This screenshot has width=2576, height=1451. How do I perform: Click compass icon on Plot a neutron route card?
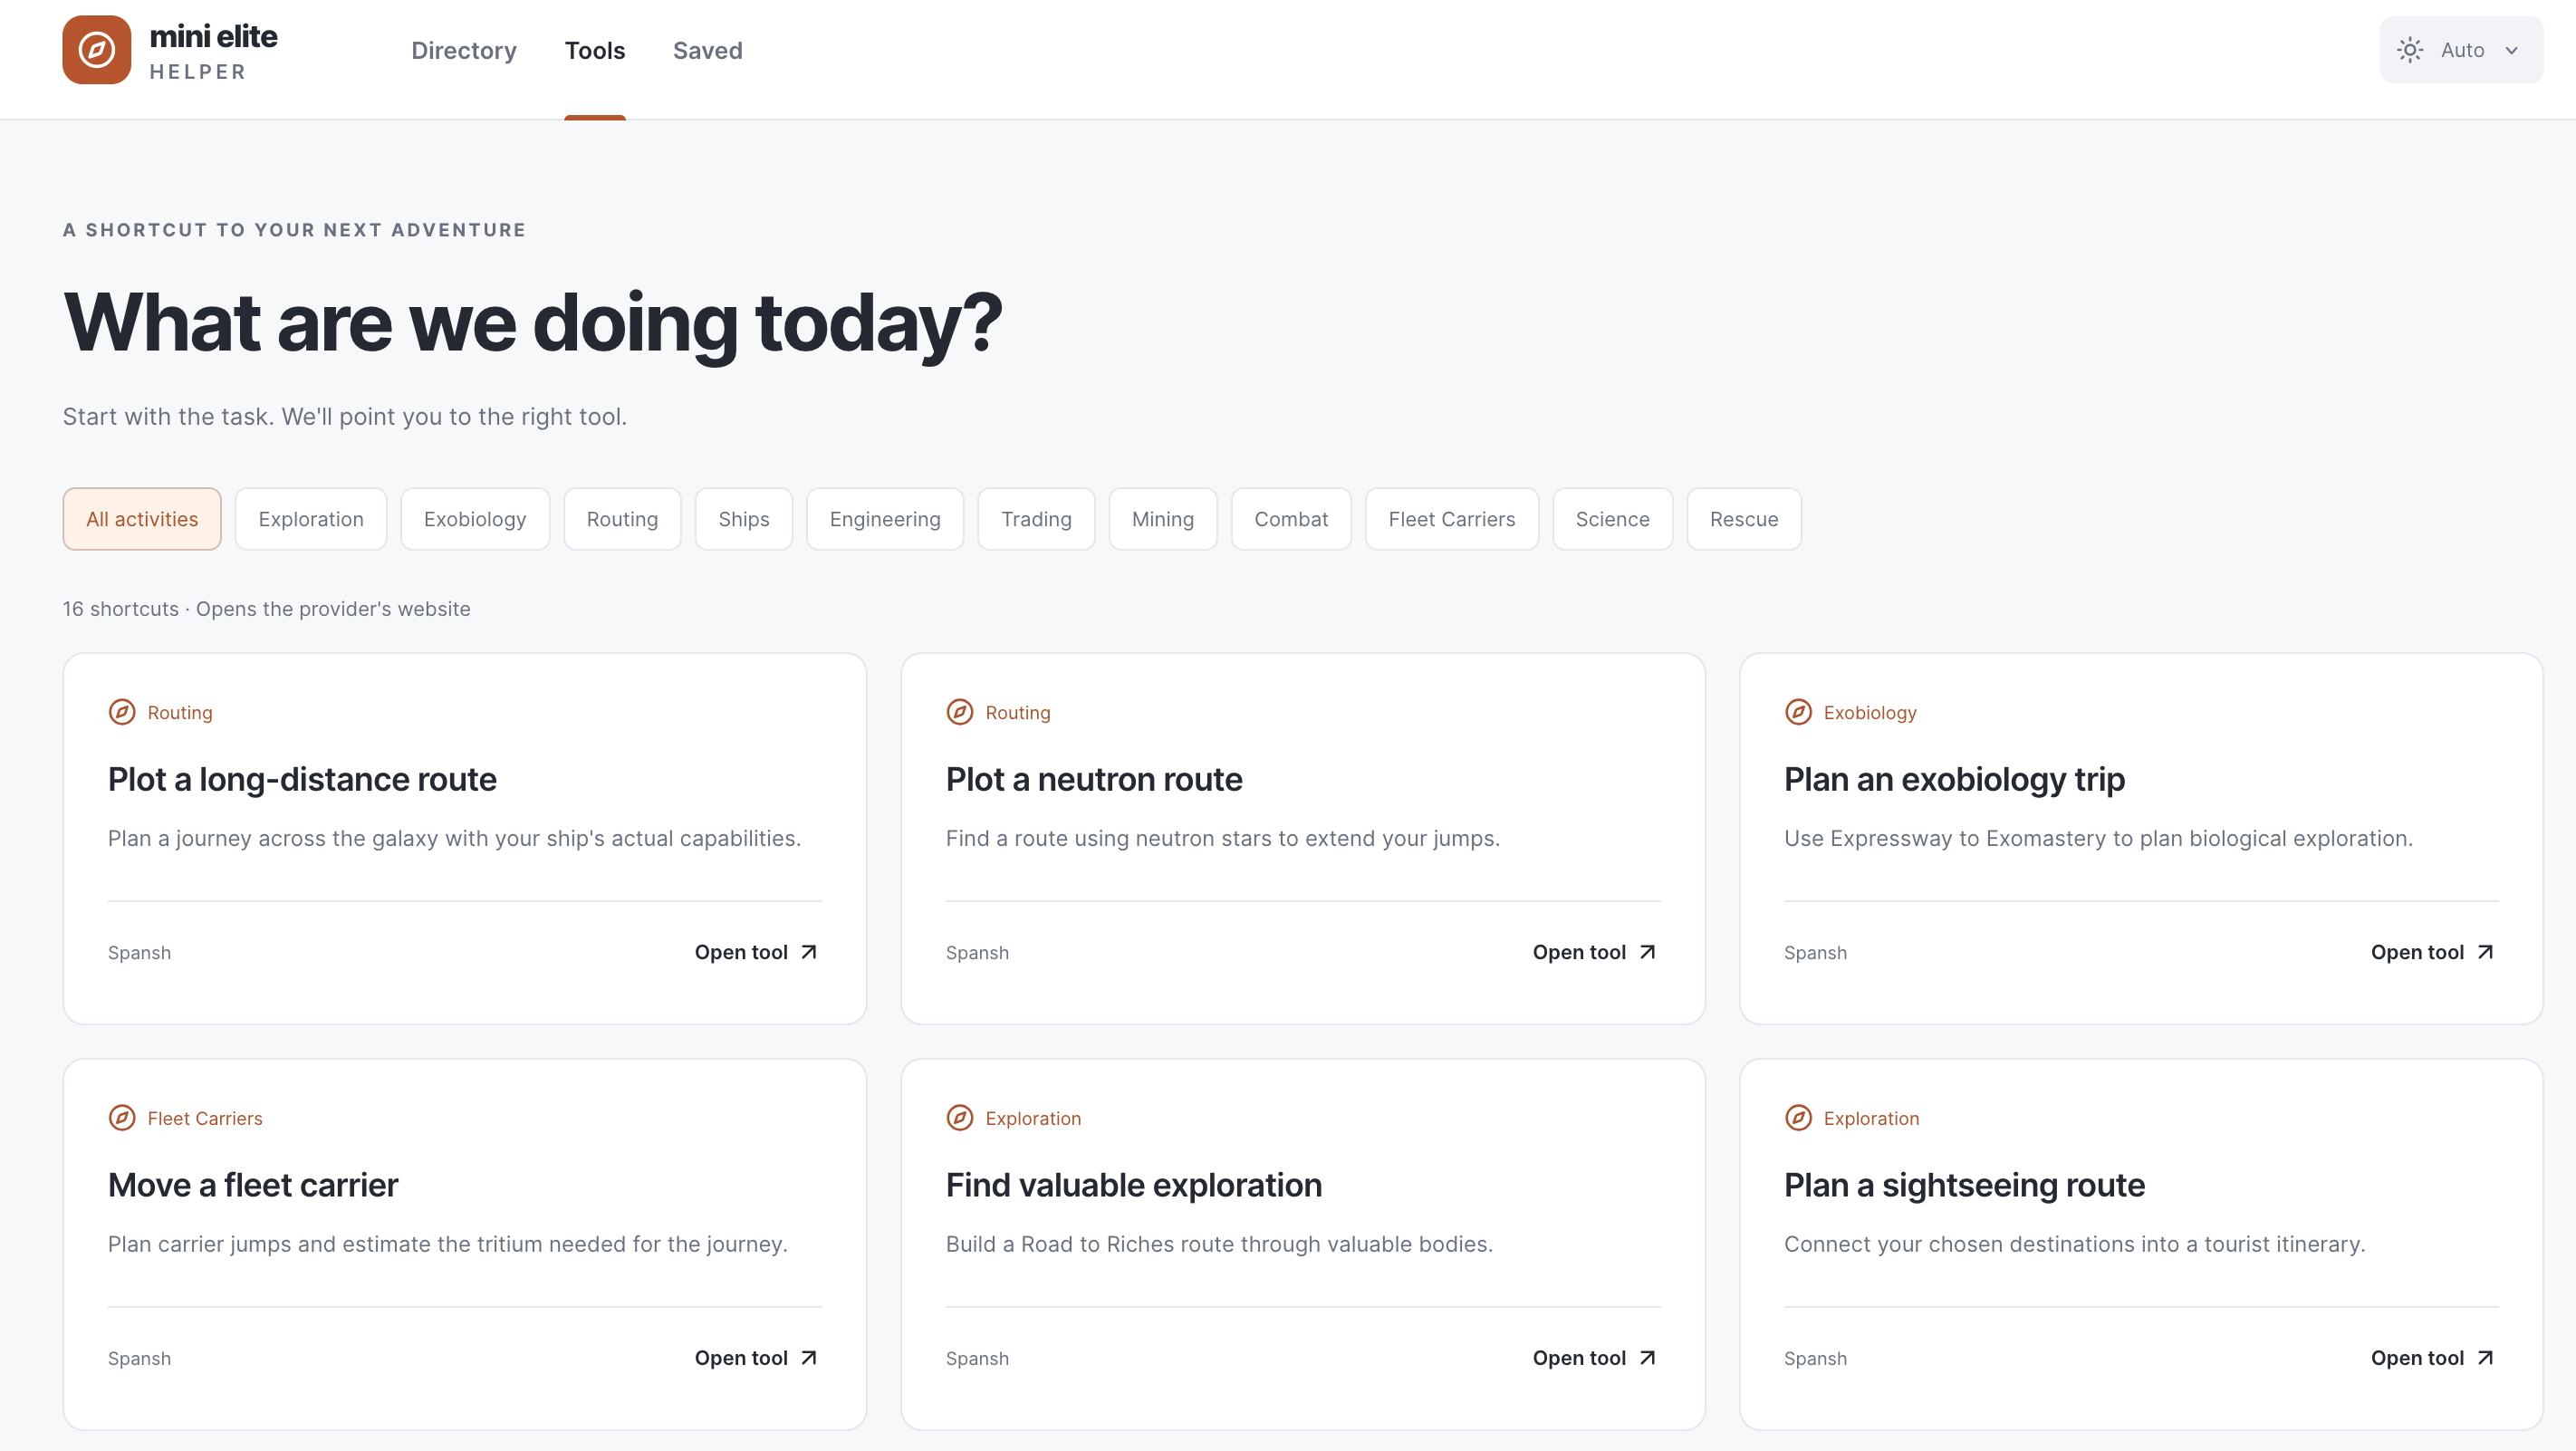click(960, 712)
